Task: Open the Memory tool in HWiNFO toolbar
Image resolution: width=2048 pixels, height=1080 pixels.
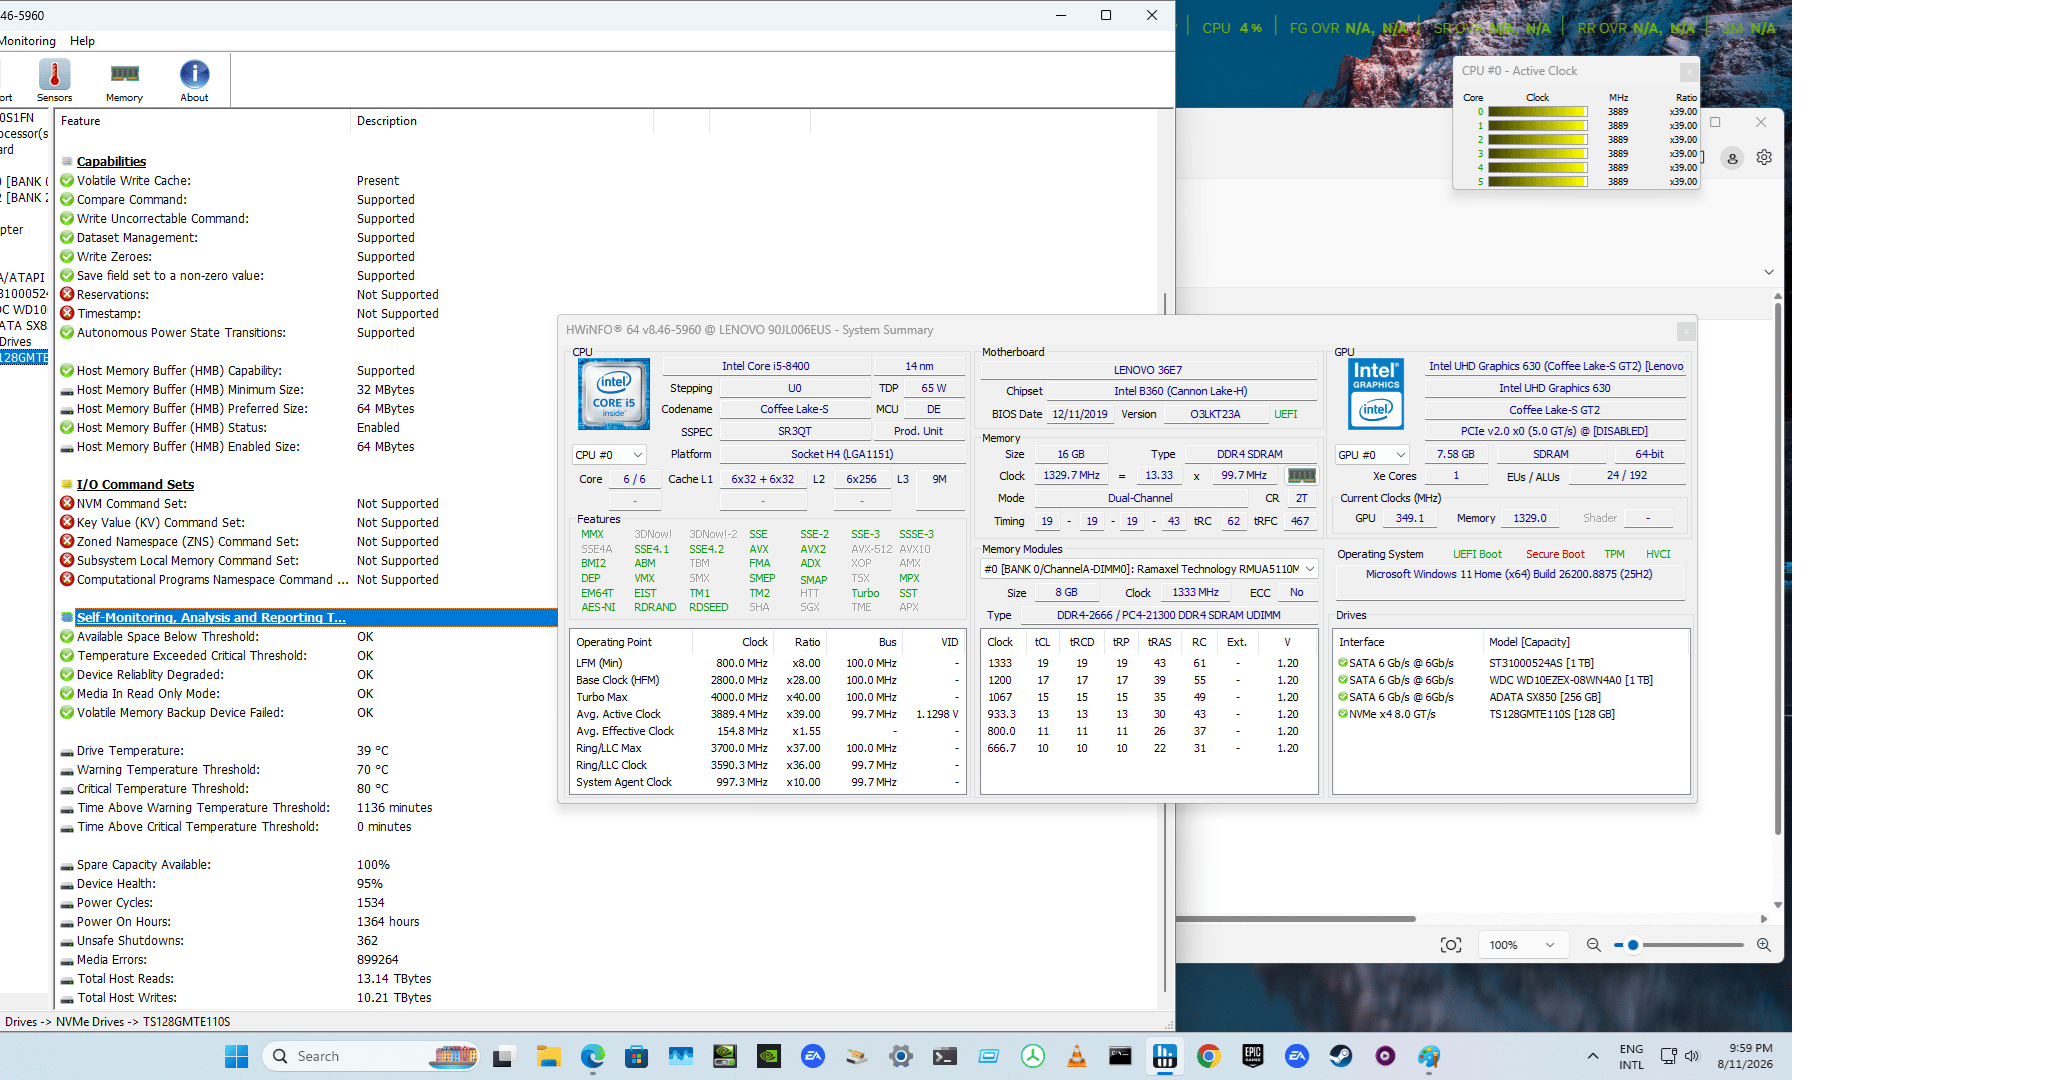Action: coord(124,80)
